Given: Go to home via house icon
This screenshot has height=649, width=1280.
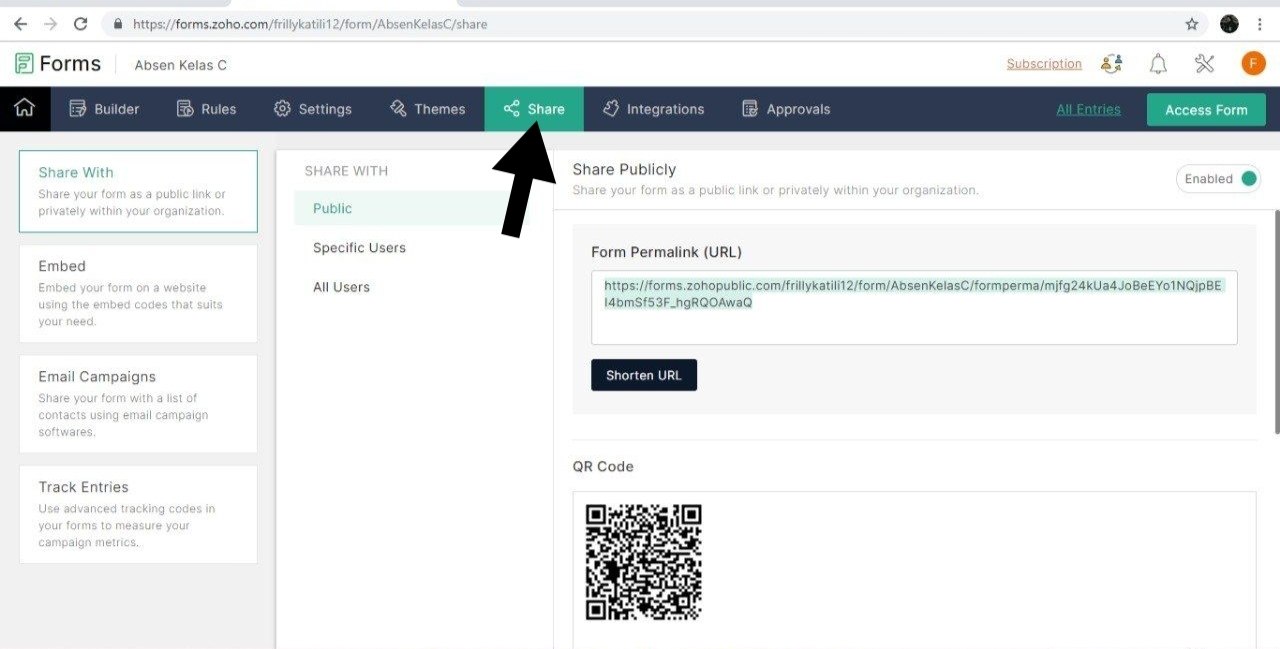Looking at the screenshot, I should tap(24, 108).
